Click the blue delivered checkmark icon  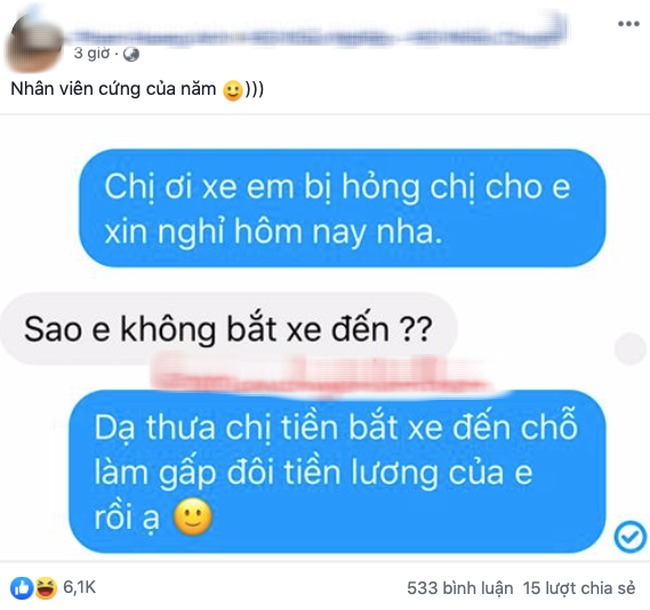[x=630, y=537]
